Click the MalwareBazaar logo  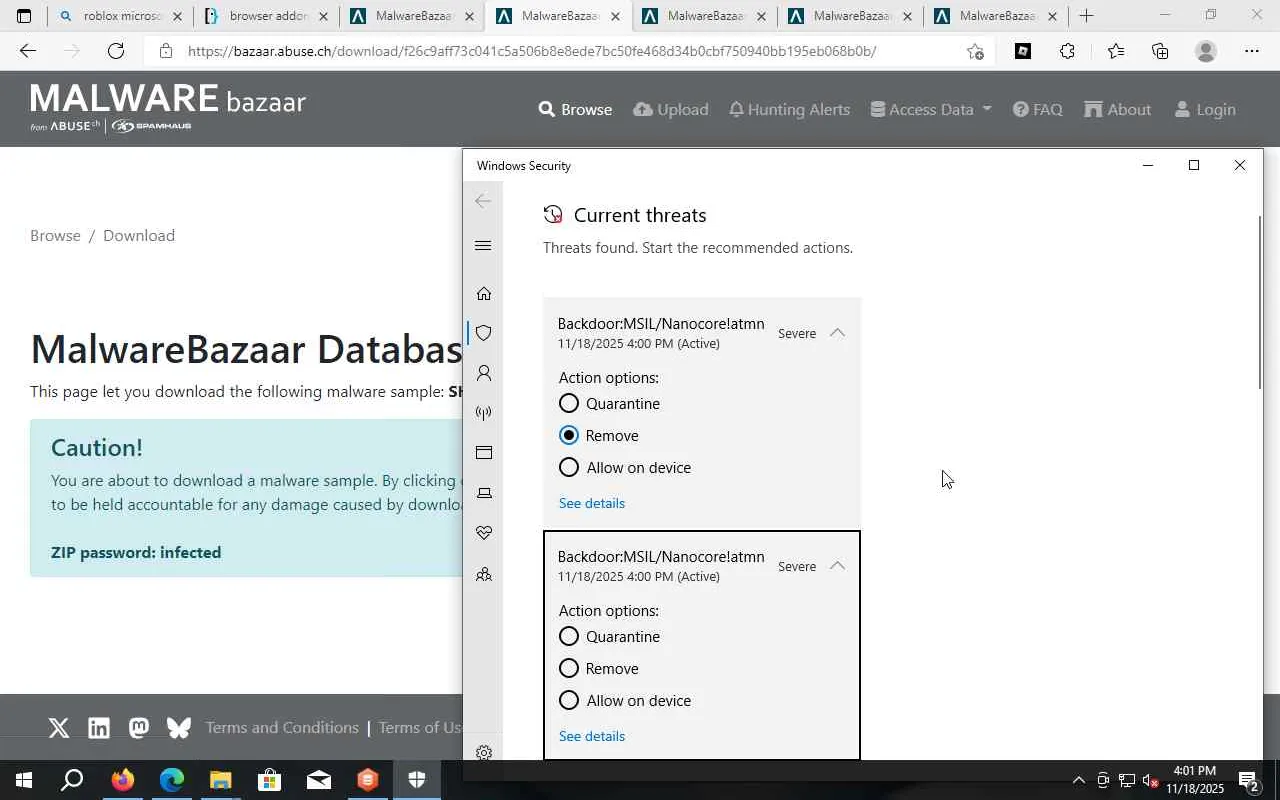point(168,108)
